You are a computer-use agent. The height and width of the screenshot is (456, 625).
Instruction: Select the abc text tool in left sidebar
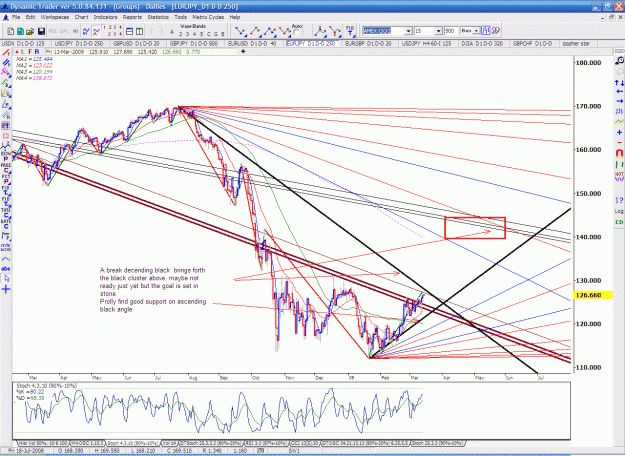6,269
